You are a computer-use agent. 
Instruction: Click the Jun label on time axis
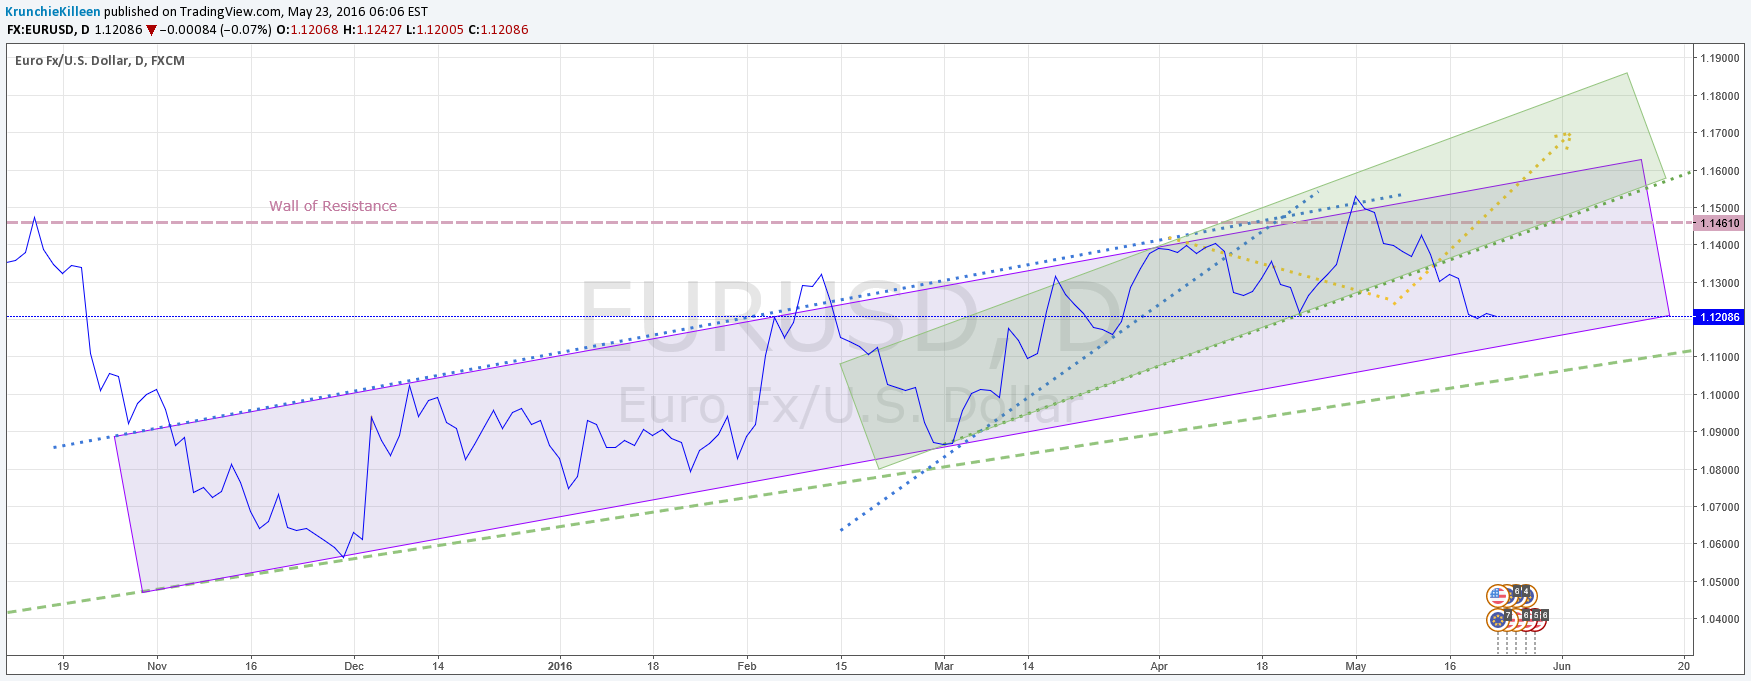pyautogui.click(x=1562, y=666)
